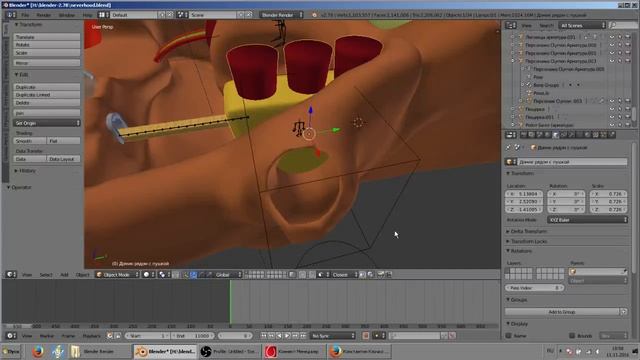Open the Window menu
Image resolution: width=640 pixels, height=360 pixels.
point(67,15)
